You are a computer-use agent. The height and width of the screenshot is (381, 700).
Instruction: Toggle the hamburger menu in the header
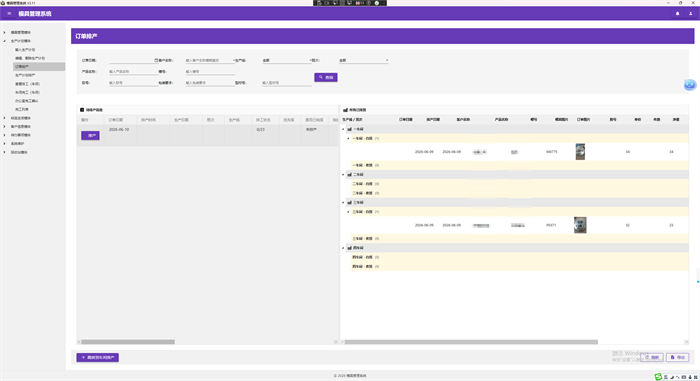click(x=9, y=13)
